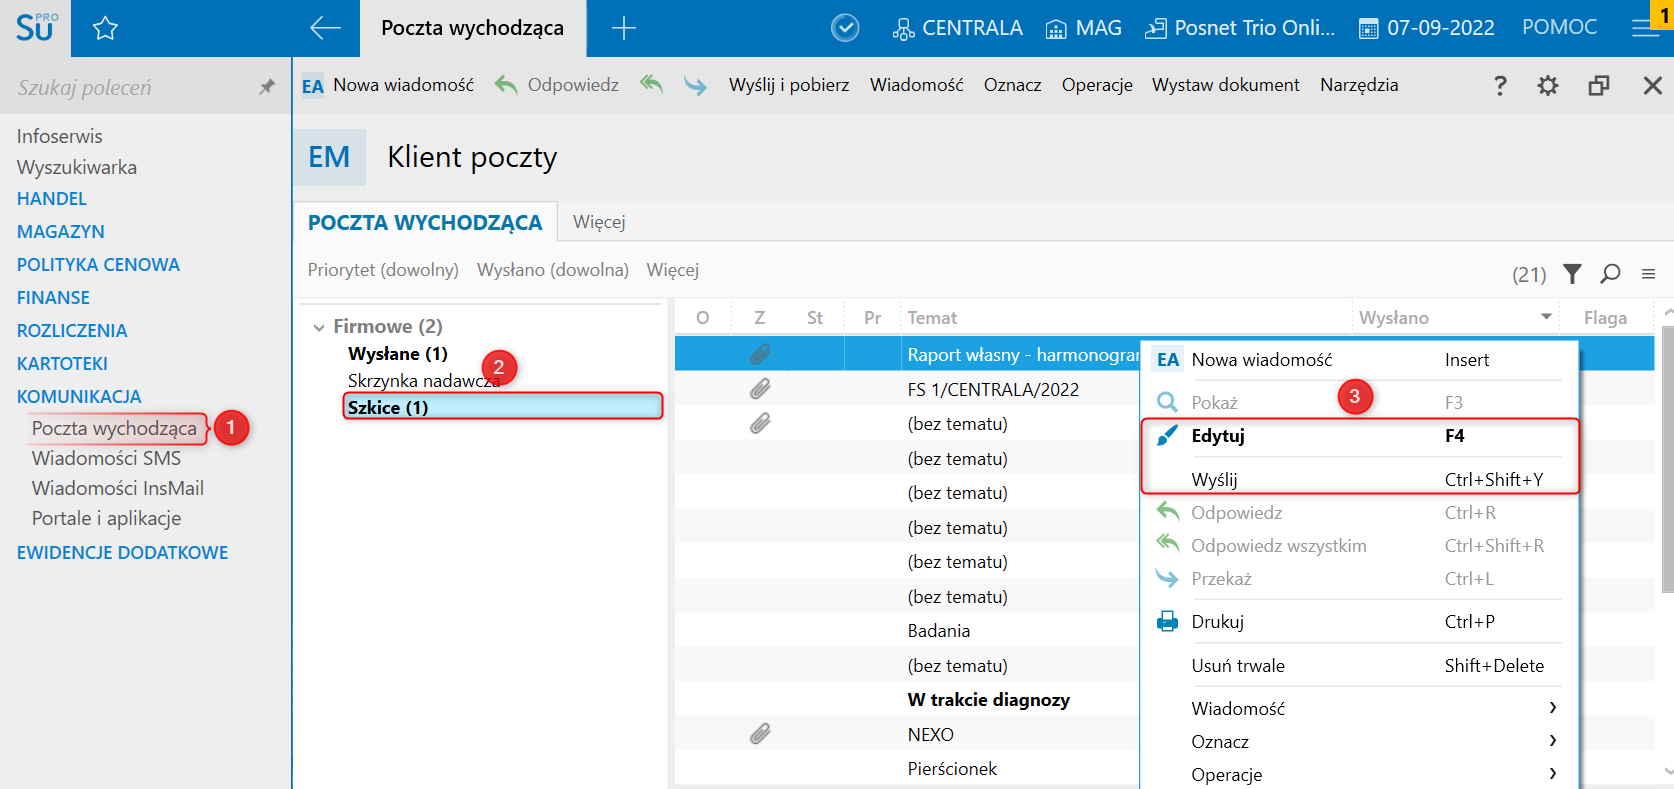Screen dimensions: 1674x789
Task: Choose Wyślij in the context menu
Action: [1360, 479]
